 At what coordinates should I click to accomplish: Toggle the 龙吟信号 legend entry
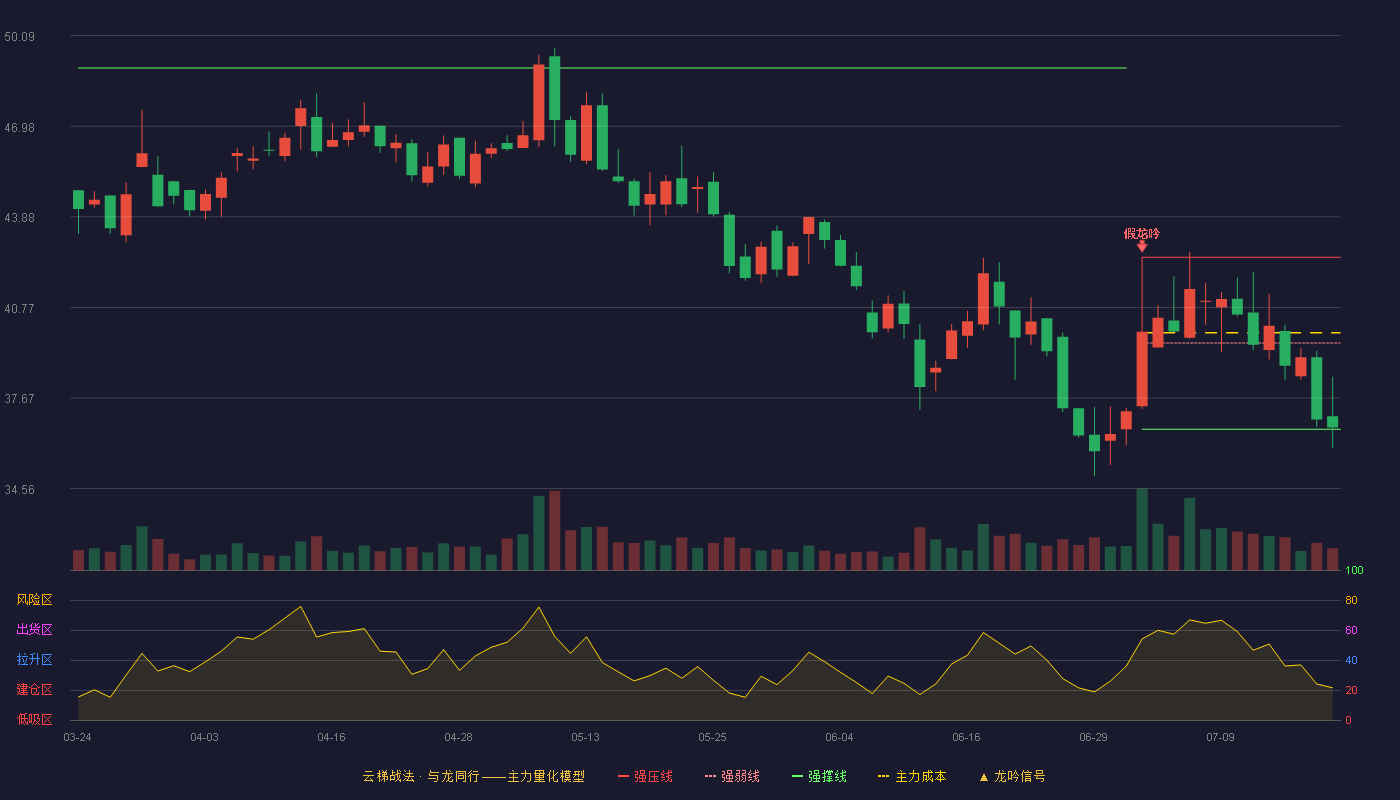pyautogui.click(x=1012, y=776)
